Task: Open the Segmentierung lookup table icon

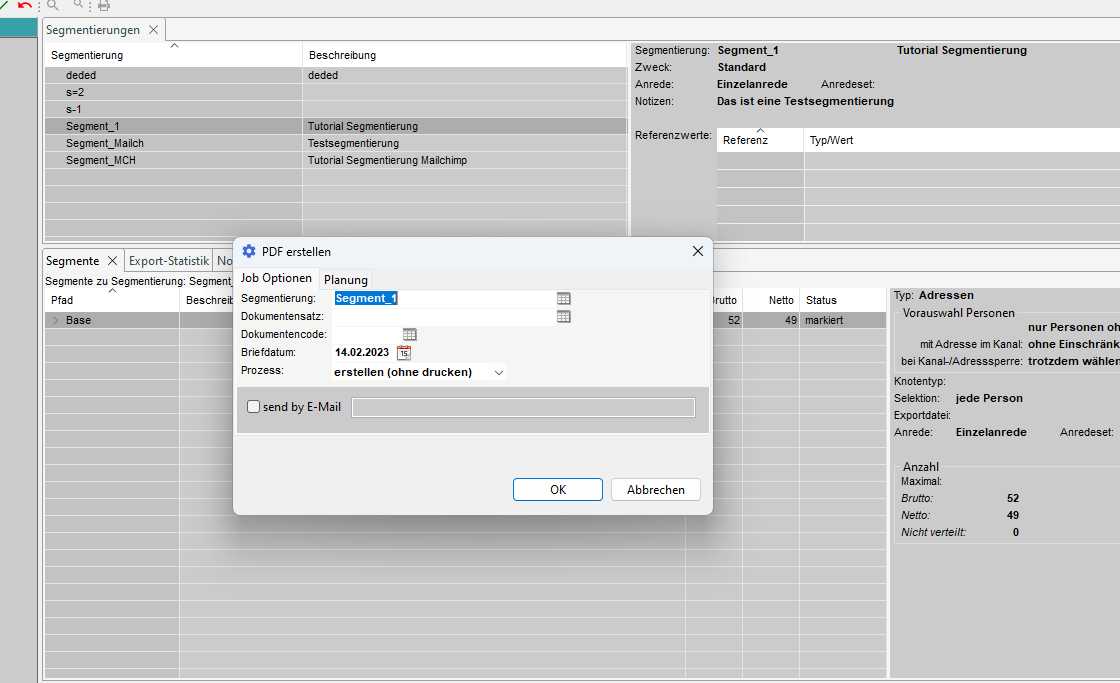Action: [564, 298]
